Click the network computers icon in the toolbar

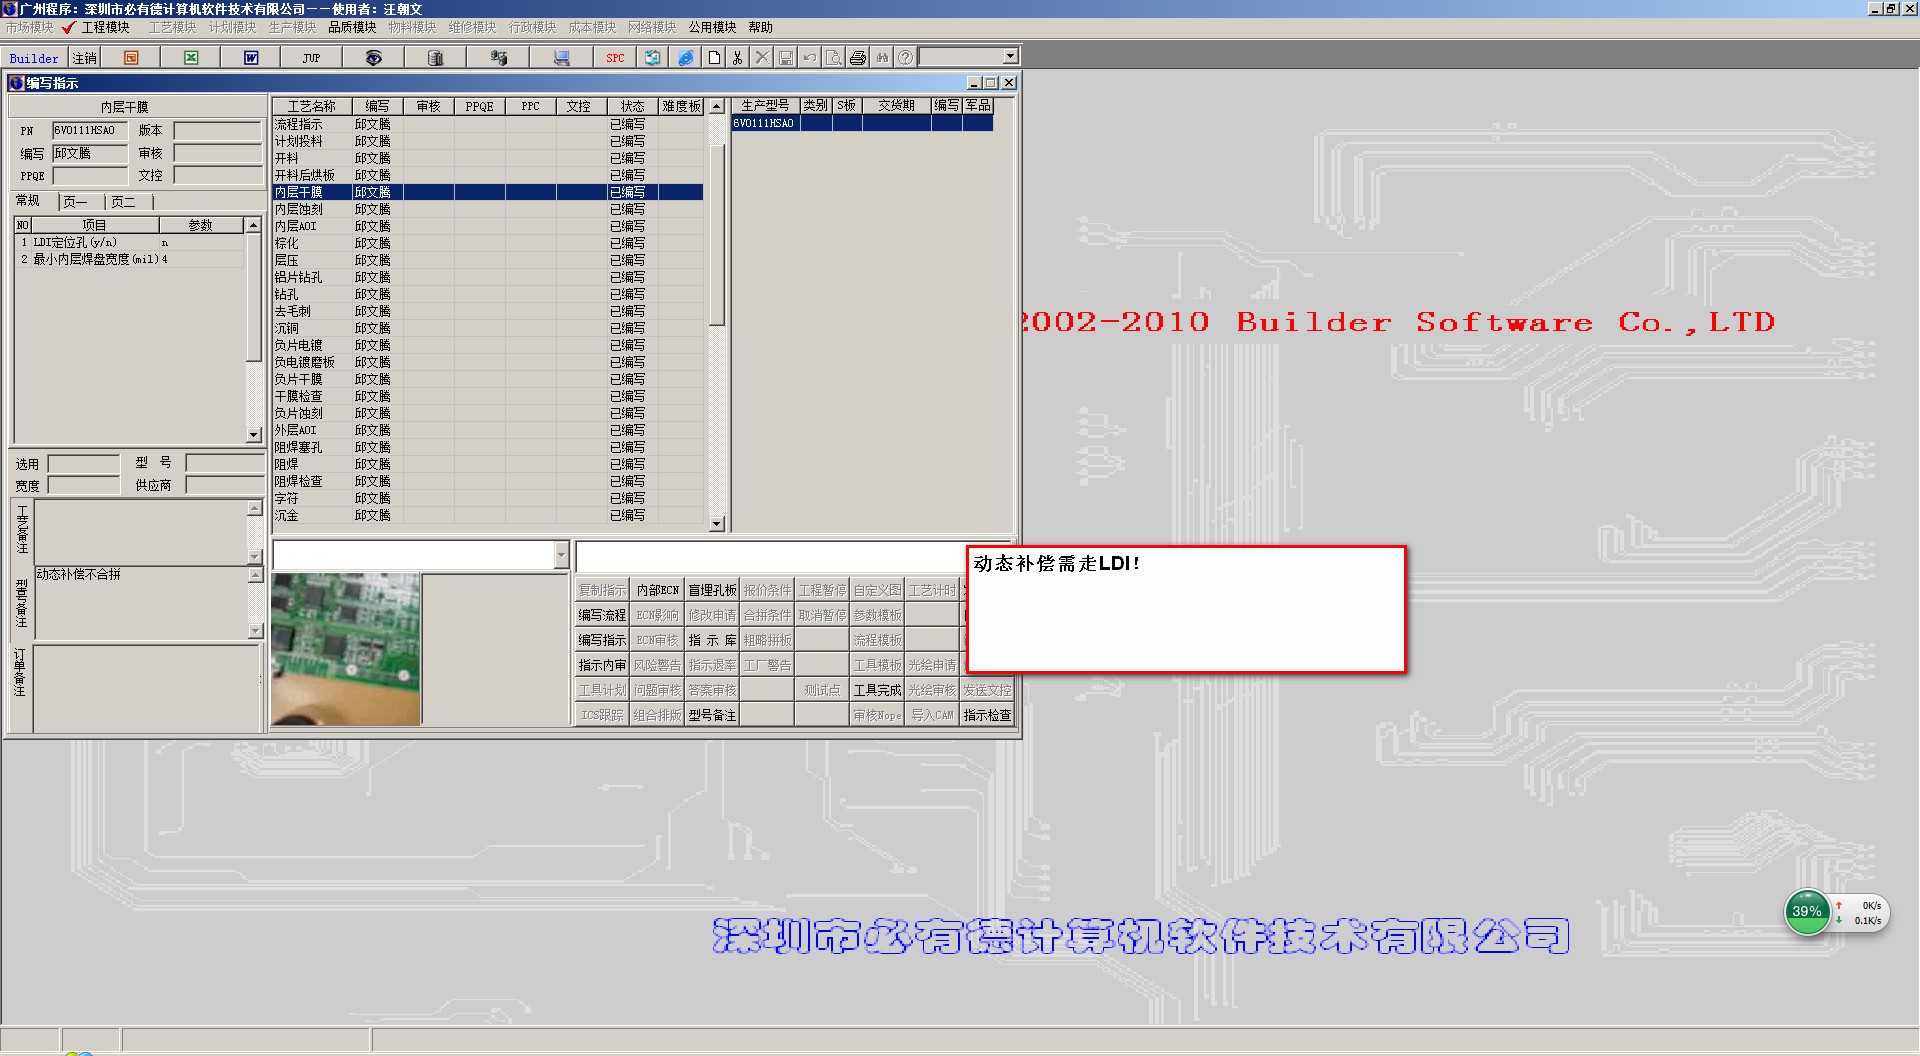(x=498, y=58)
